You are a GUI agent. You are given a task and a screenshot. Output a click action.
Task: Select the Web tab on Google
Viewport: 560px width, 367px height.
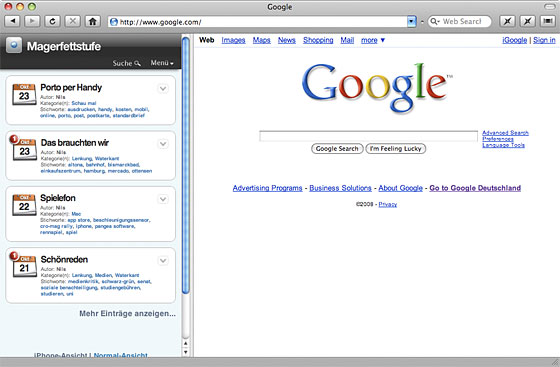[x=207, y=40]
